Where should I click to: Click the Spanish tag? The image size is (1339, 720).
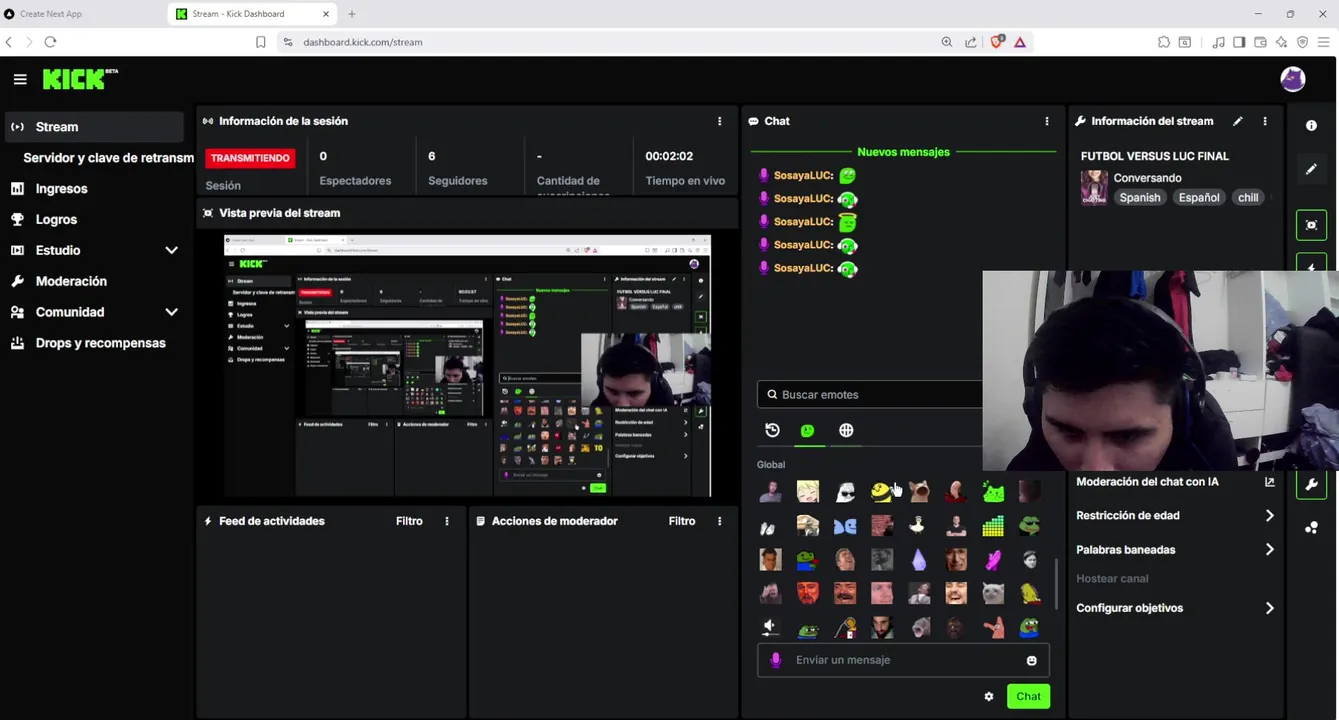[x=1140, y=198]
